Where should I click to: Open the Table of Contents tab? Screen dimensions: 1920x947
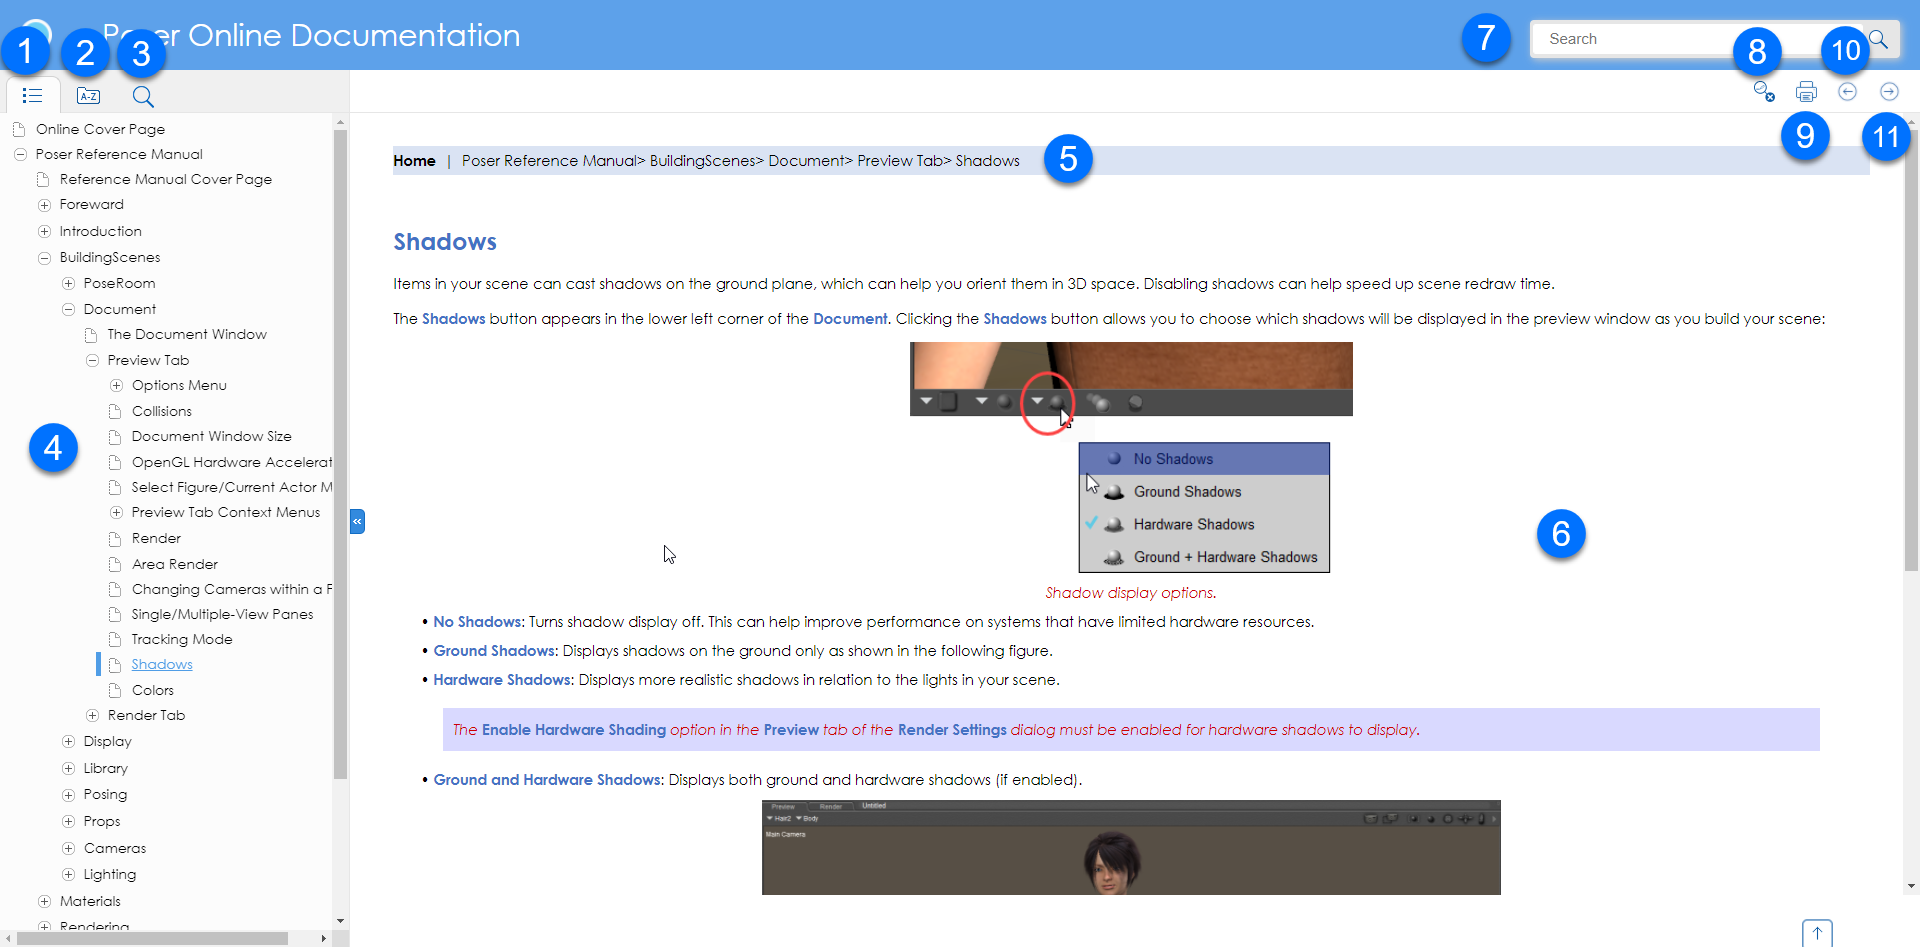[x=32, y=96]
